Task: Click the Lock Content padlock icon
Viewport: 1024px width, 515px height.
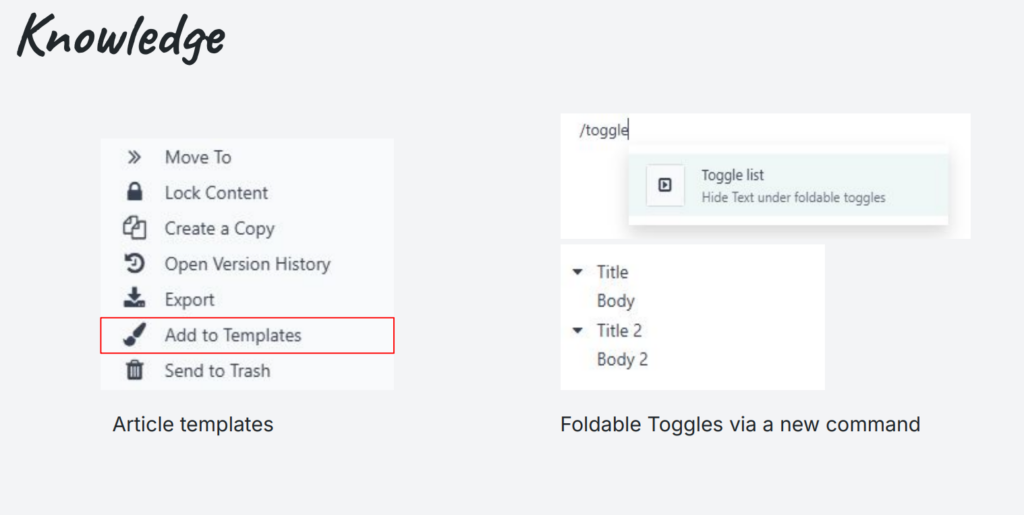Action: [134, 193]
